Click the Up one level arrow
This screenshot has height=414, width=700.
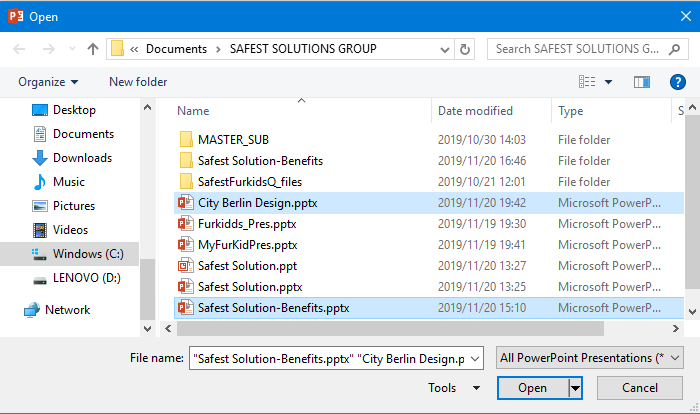(93, 49)
